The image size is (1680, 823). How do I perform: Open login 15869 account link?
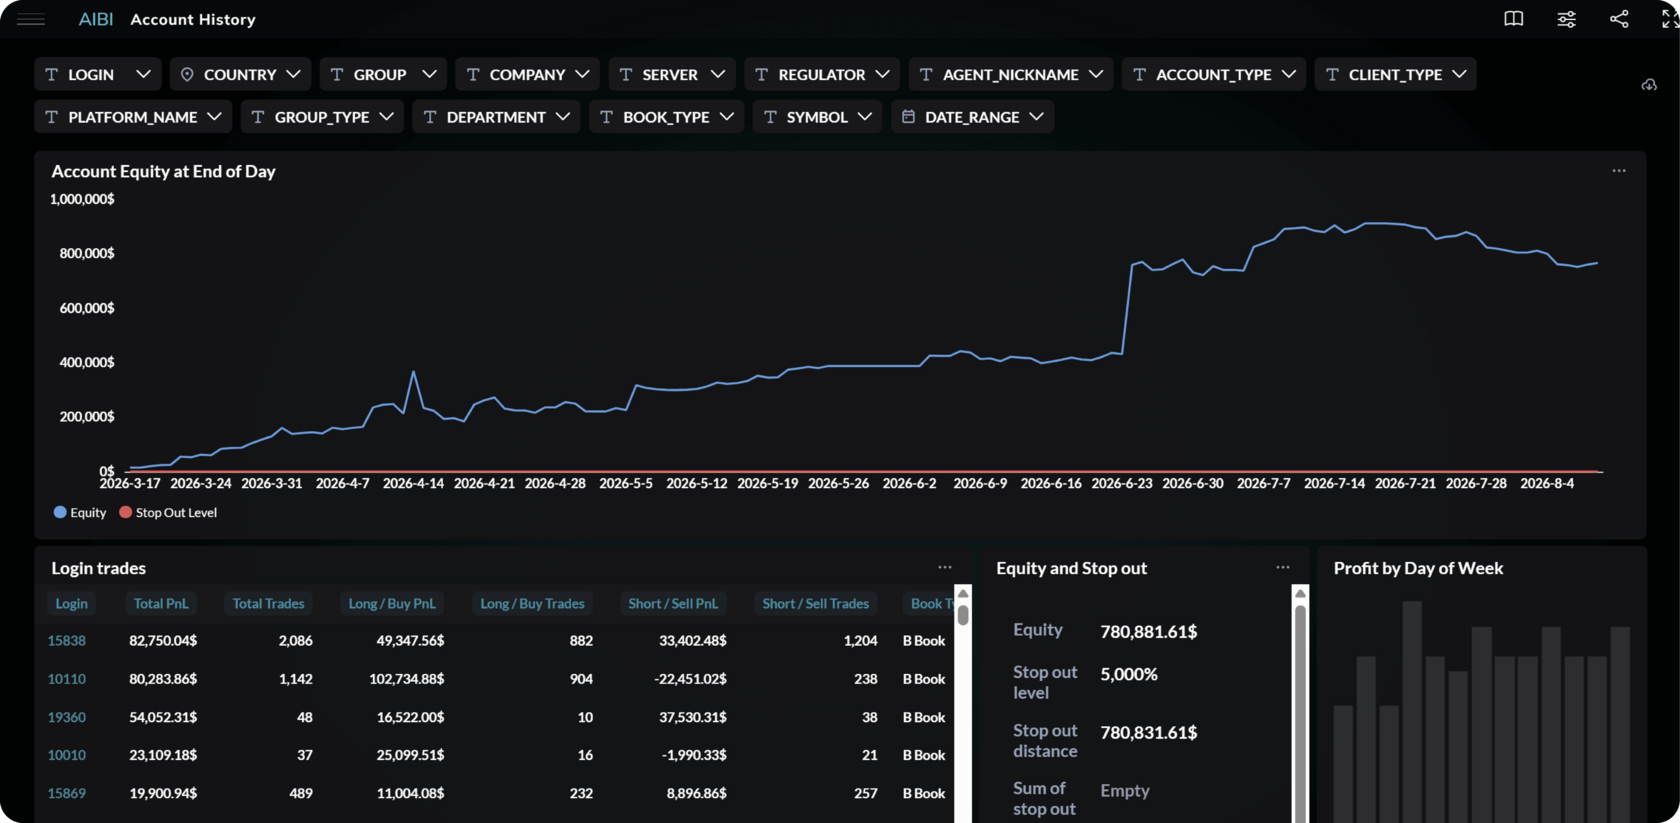tap(67, 793)
